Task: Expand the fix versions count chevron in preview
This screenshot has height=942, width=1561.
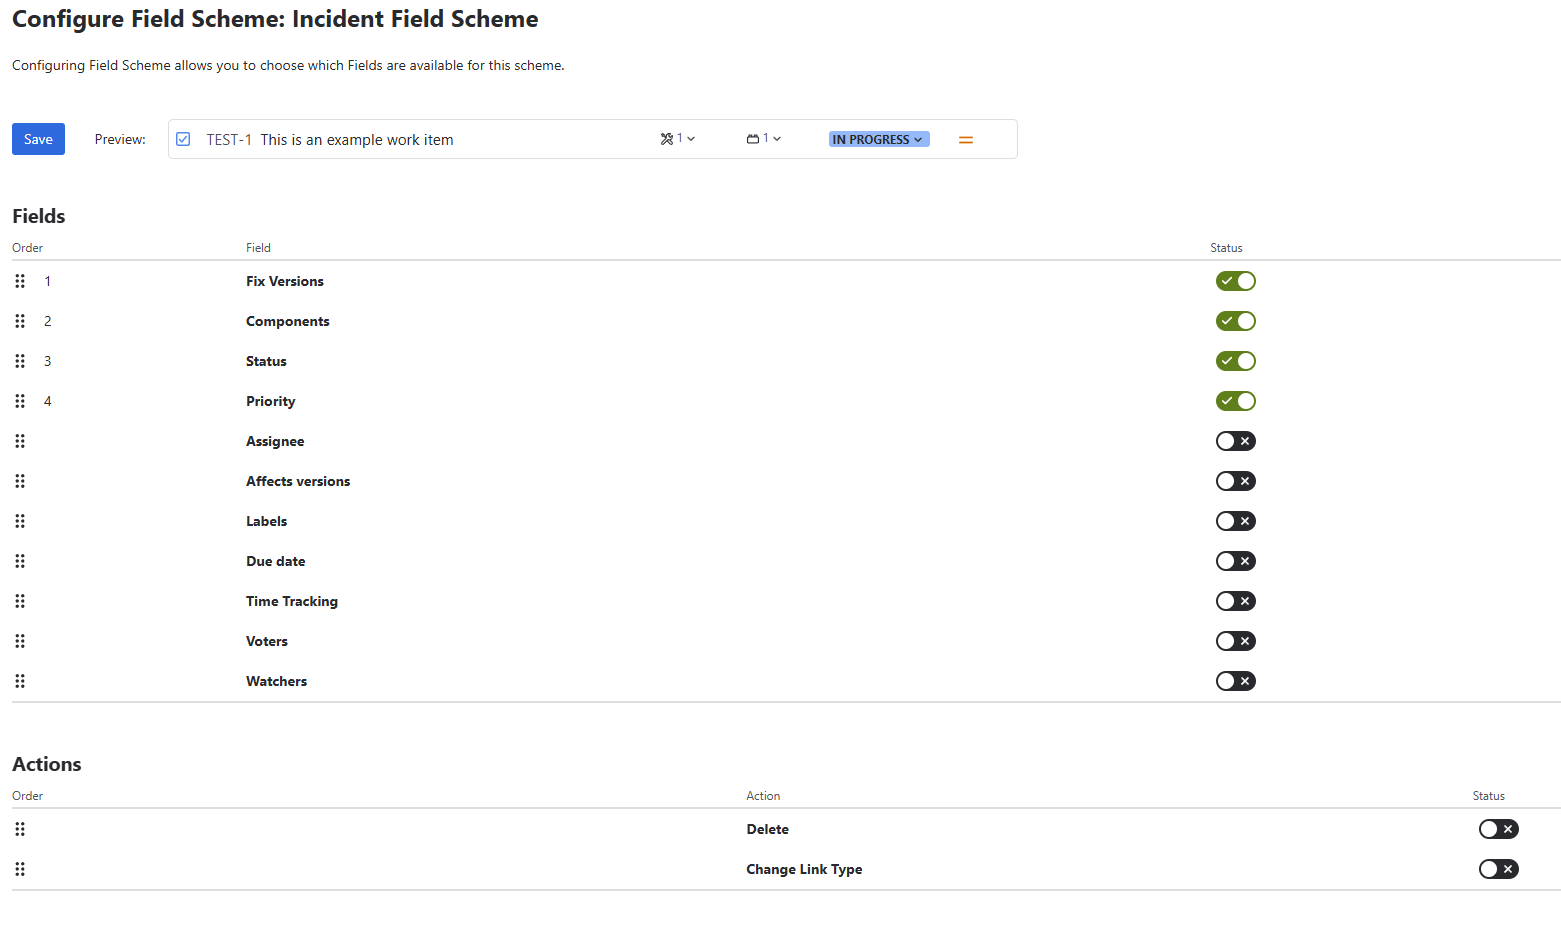Action: 691,139
